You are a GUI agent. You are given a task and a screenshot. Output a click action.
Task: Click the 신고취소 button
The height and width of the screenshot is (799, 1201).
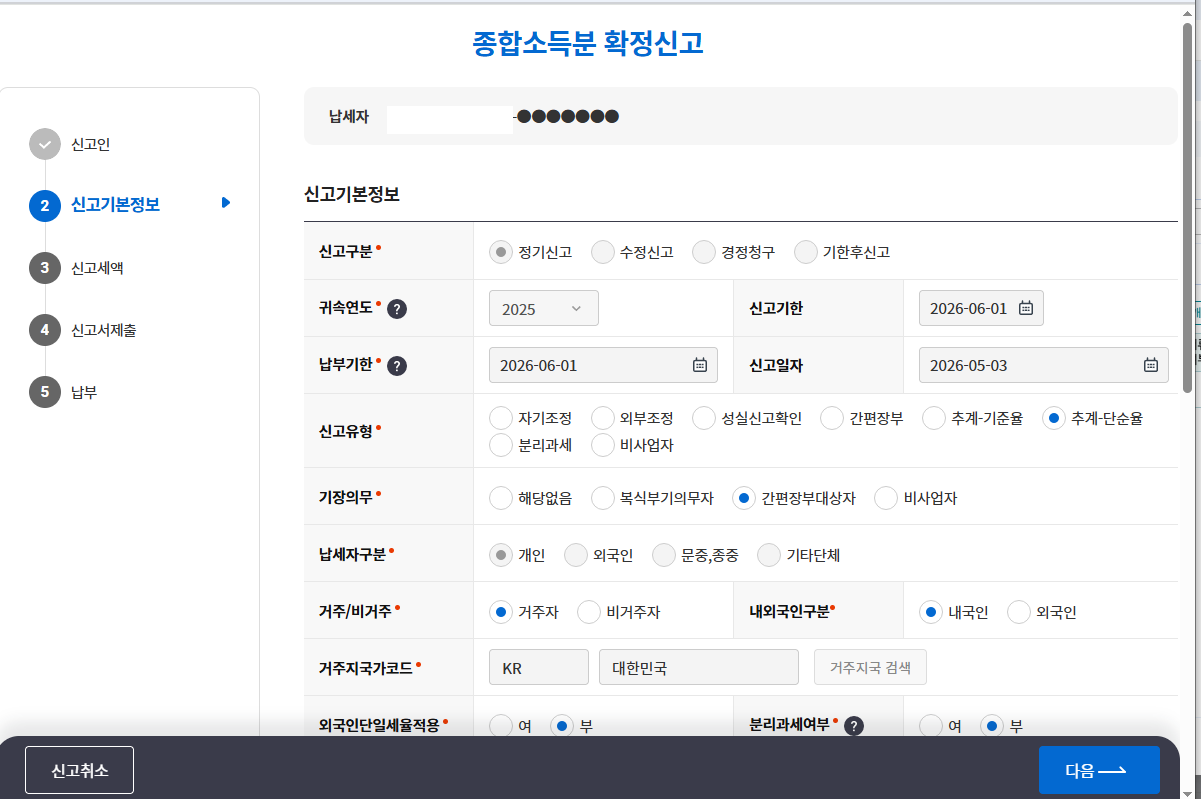click(80, 770)
